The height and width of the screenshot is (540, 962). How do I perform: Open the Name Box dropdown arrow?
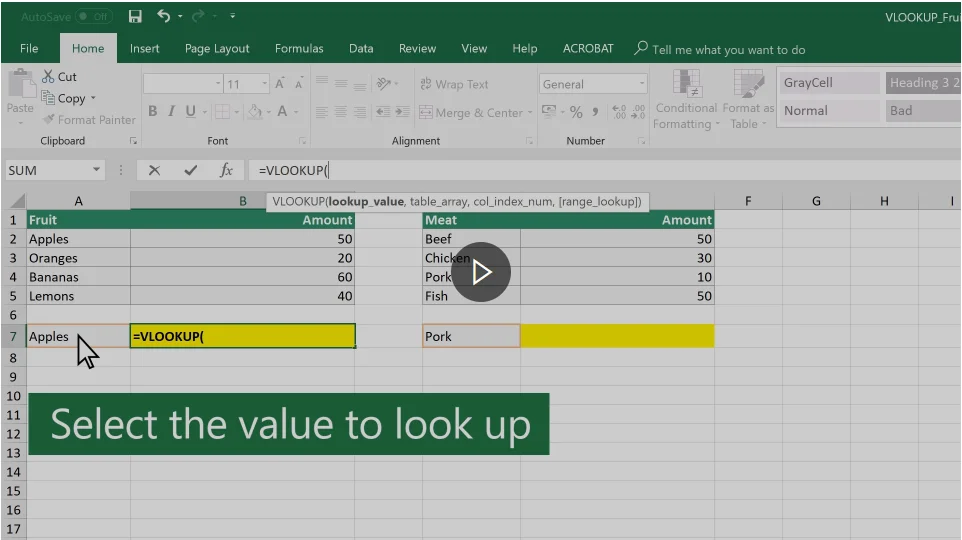(x=96, y=169)
